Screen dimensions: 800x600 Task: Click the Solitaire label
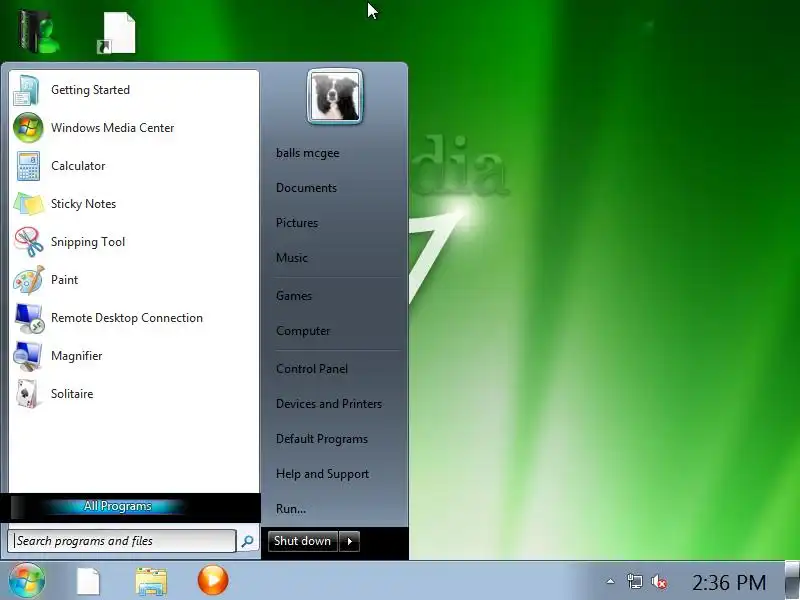(x=72, y=394)
